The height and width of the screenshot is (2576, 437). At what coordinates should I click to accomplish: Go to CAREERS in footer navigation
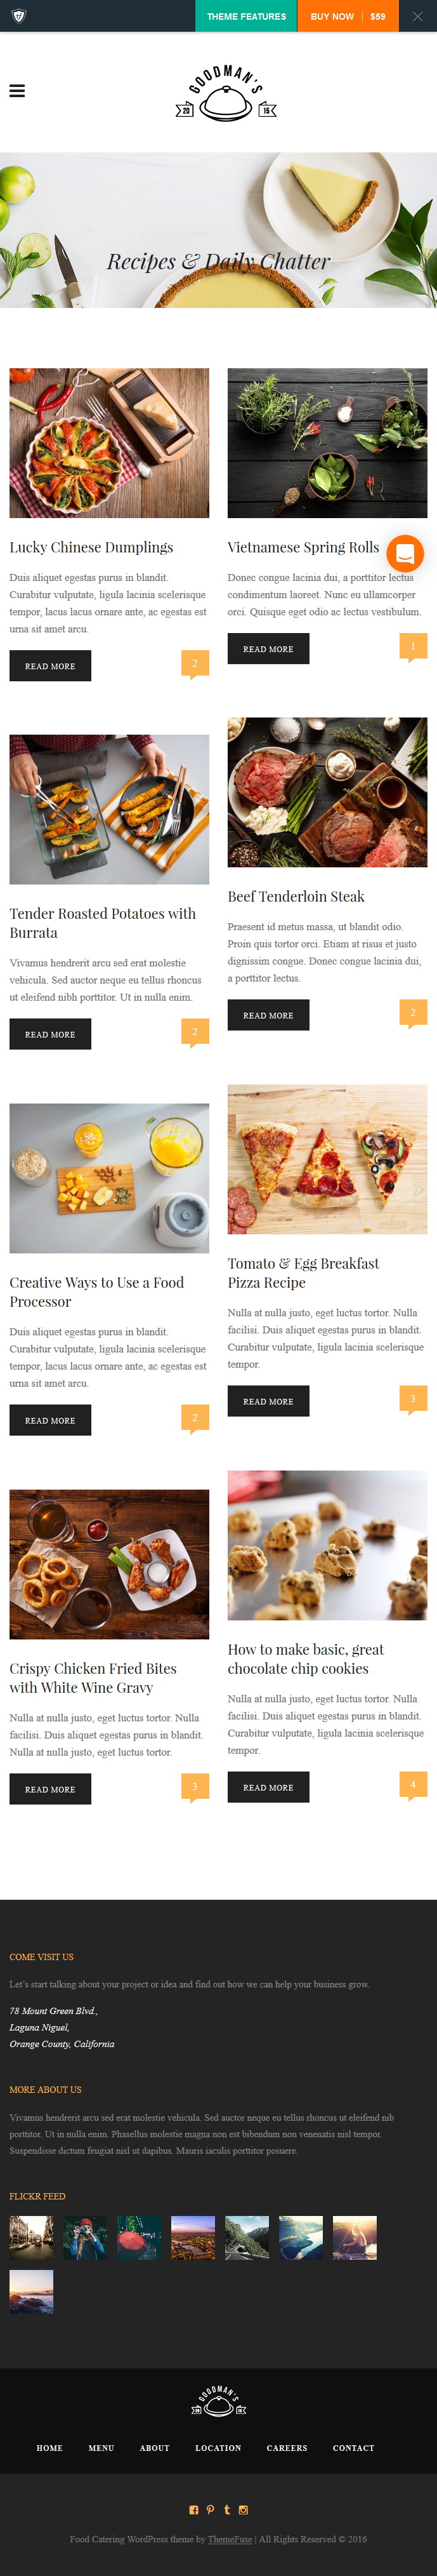(x=287, y=2447)
